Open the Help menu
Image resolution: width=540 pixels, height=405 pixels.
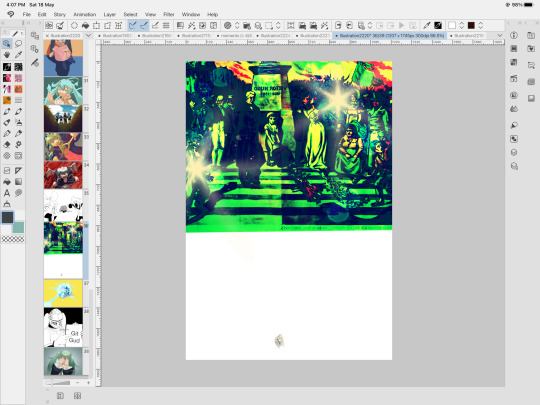tap(212, 14)
